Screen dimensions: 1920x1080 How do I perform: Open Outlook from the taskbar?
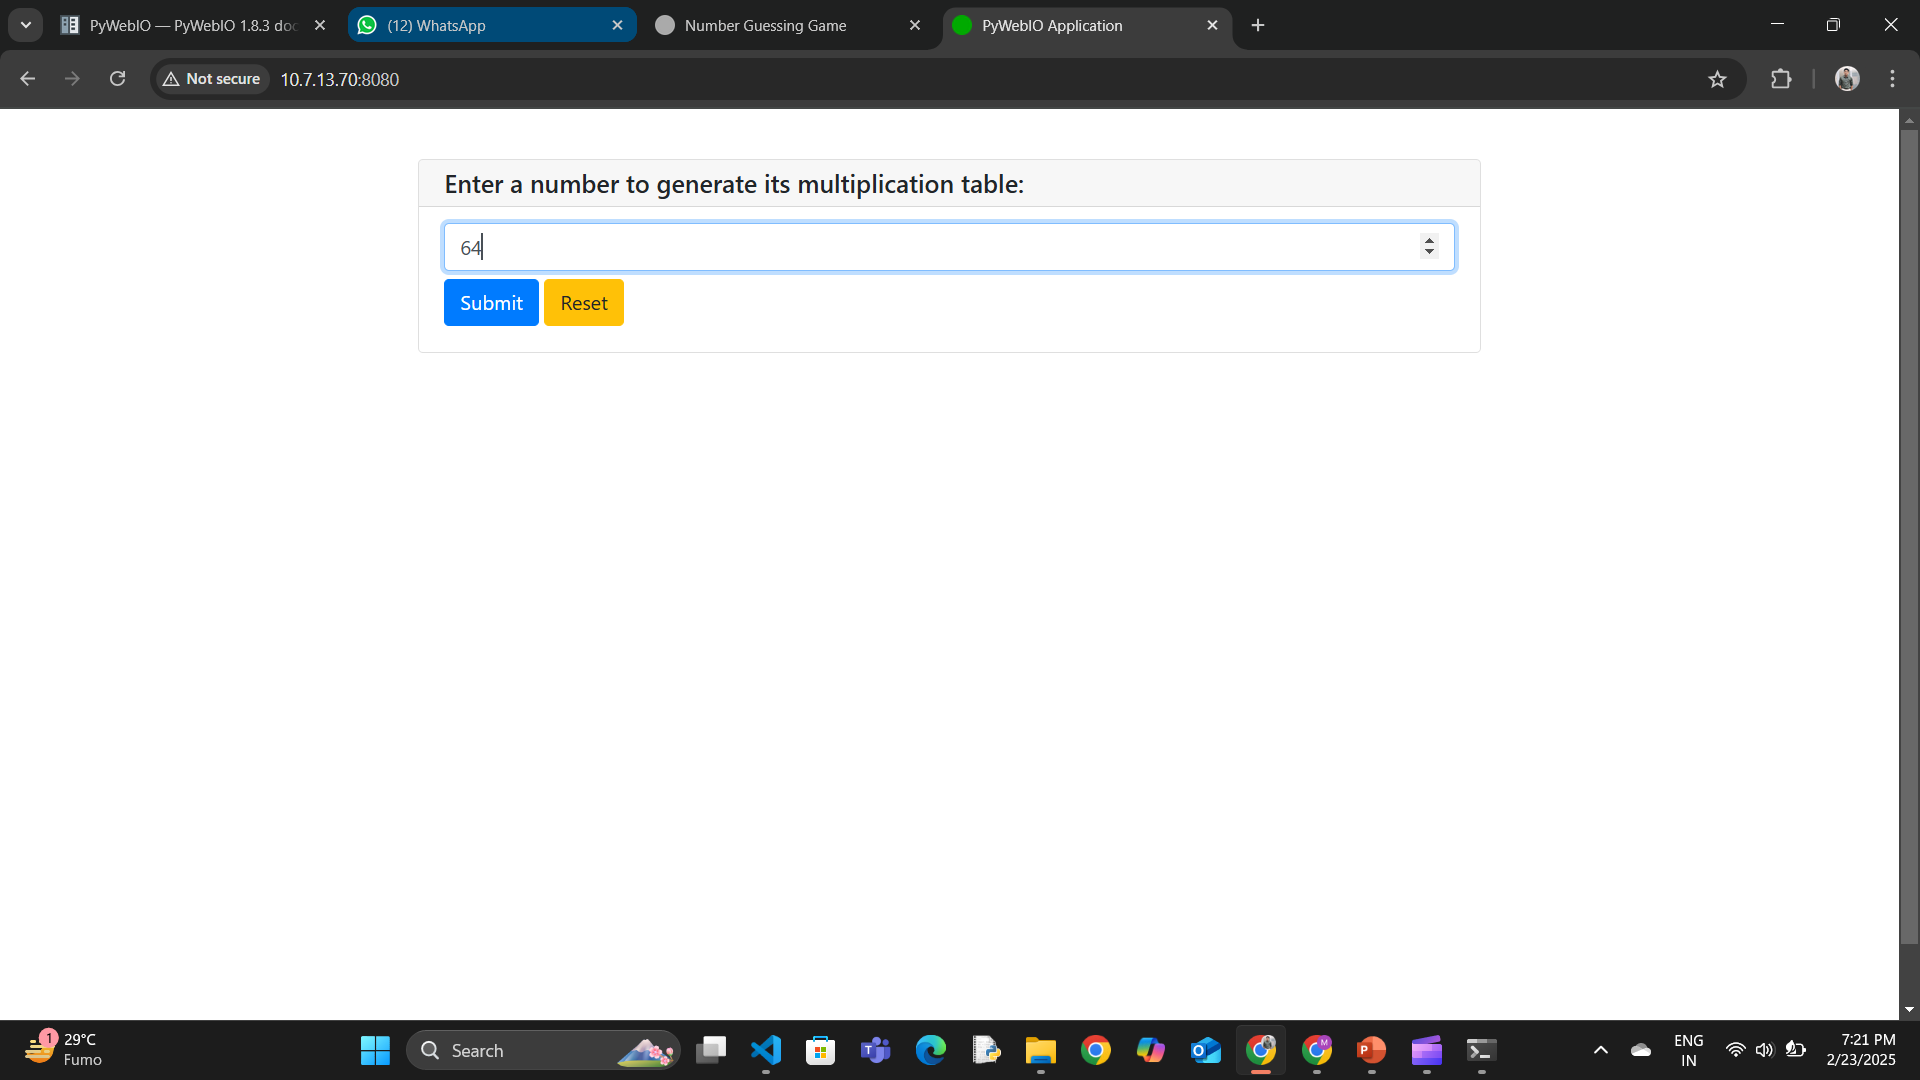[1206, 1050]
